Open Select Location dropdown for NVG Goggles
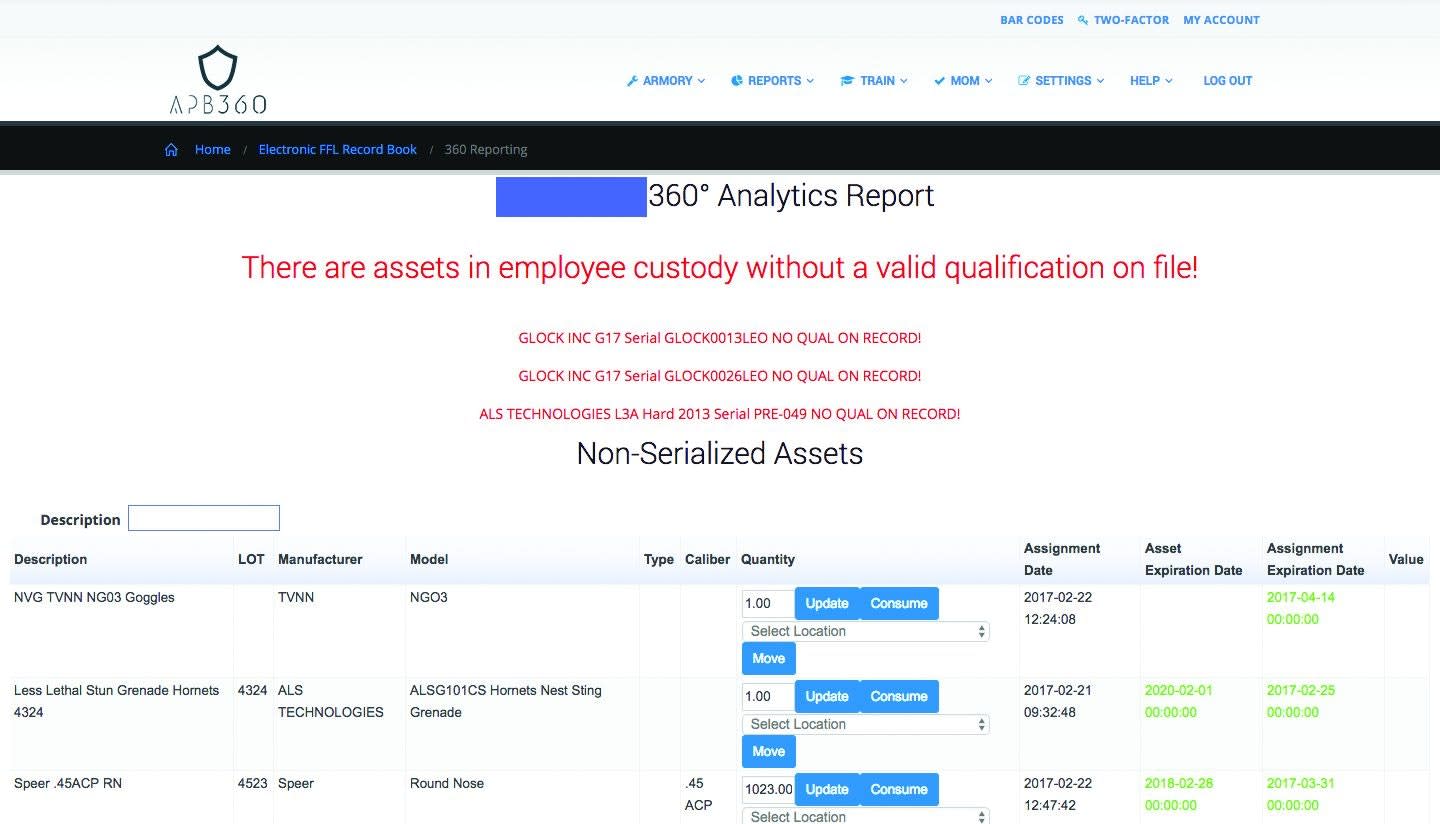This screenshot has width=1440, height=824. 865,631
